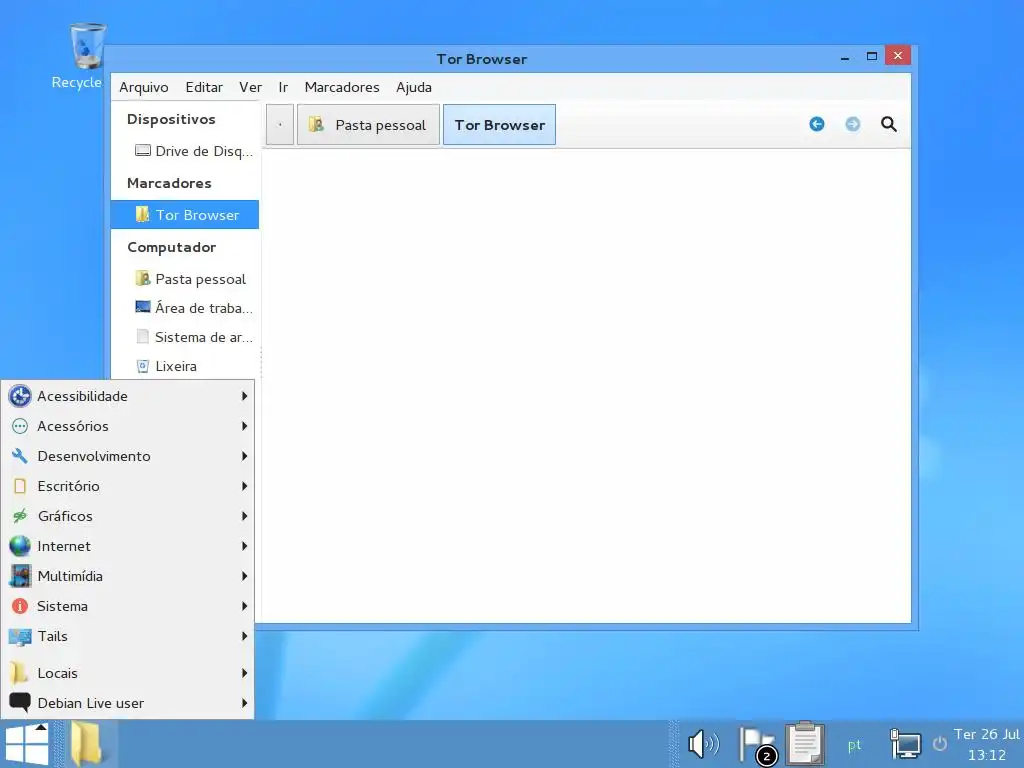Click the back arrow navigation icon
1024x768 pixels.
pos(816,124)
